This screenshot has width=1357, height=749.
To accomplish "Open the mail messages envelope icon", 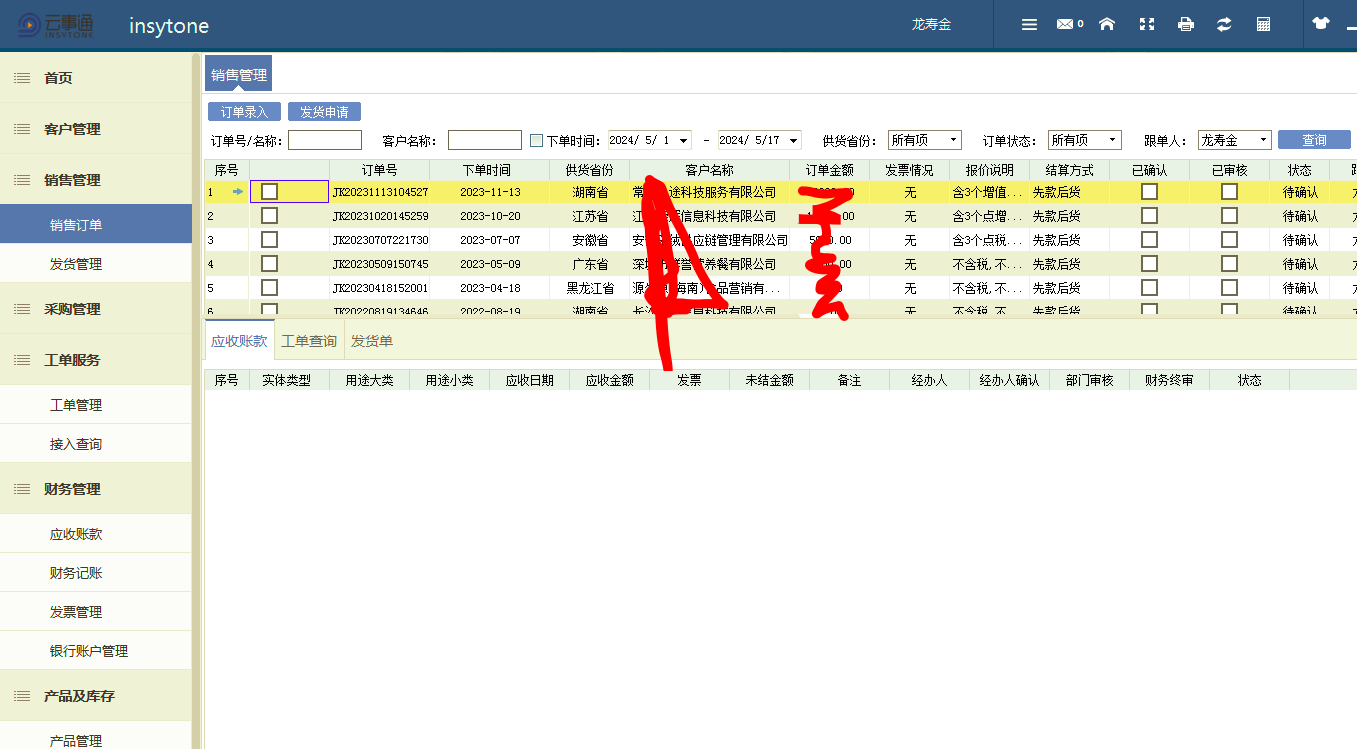I will tap(1065, 25).
